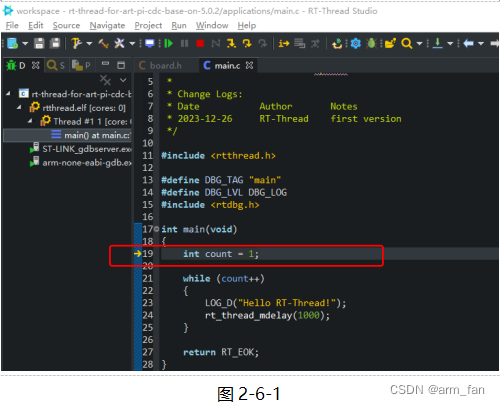Switch to the Project explorer tab
Screen dimensions: 500x405
click(x=81, y=65)
